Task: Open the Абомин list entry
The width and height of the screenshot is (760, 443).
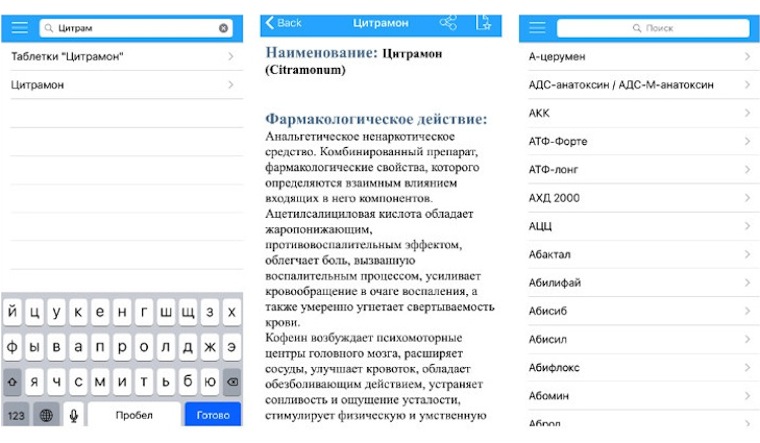Action: (639, 396)
